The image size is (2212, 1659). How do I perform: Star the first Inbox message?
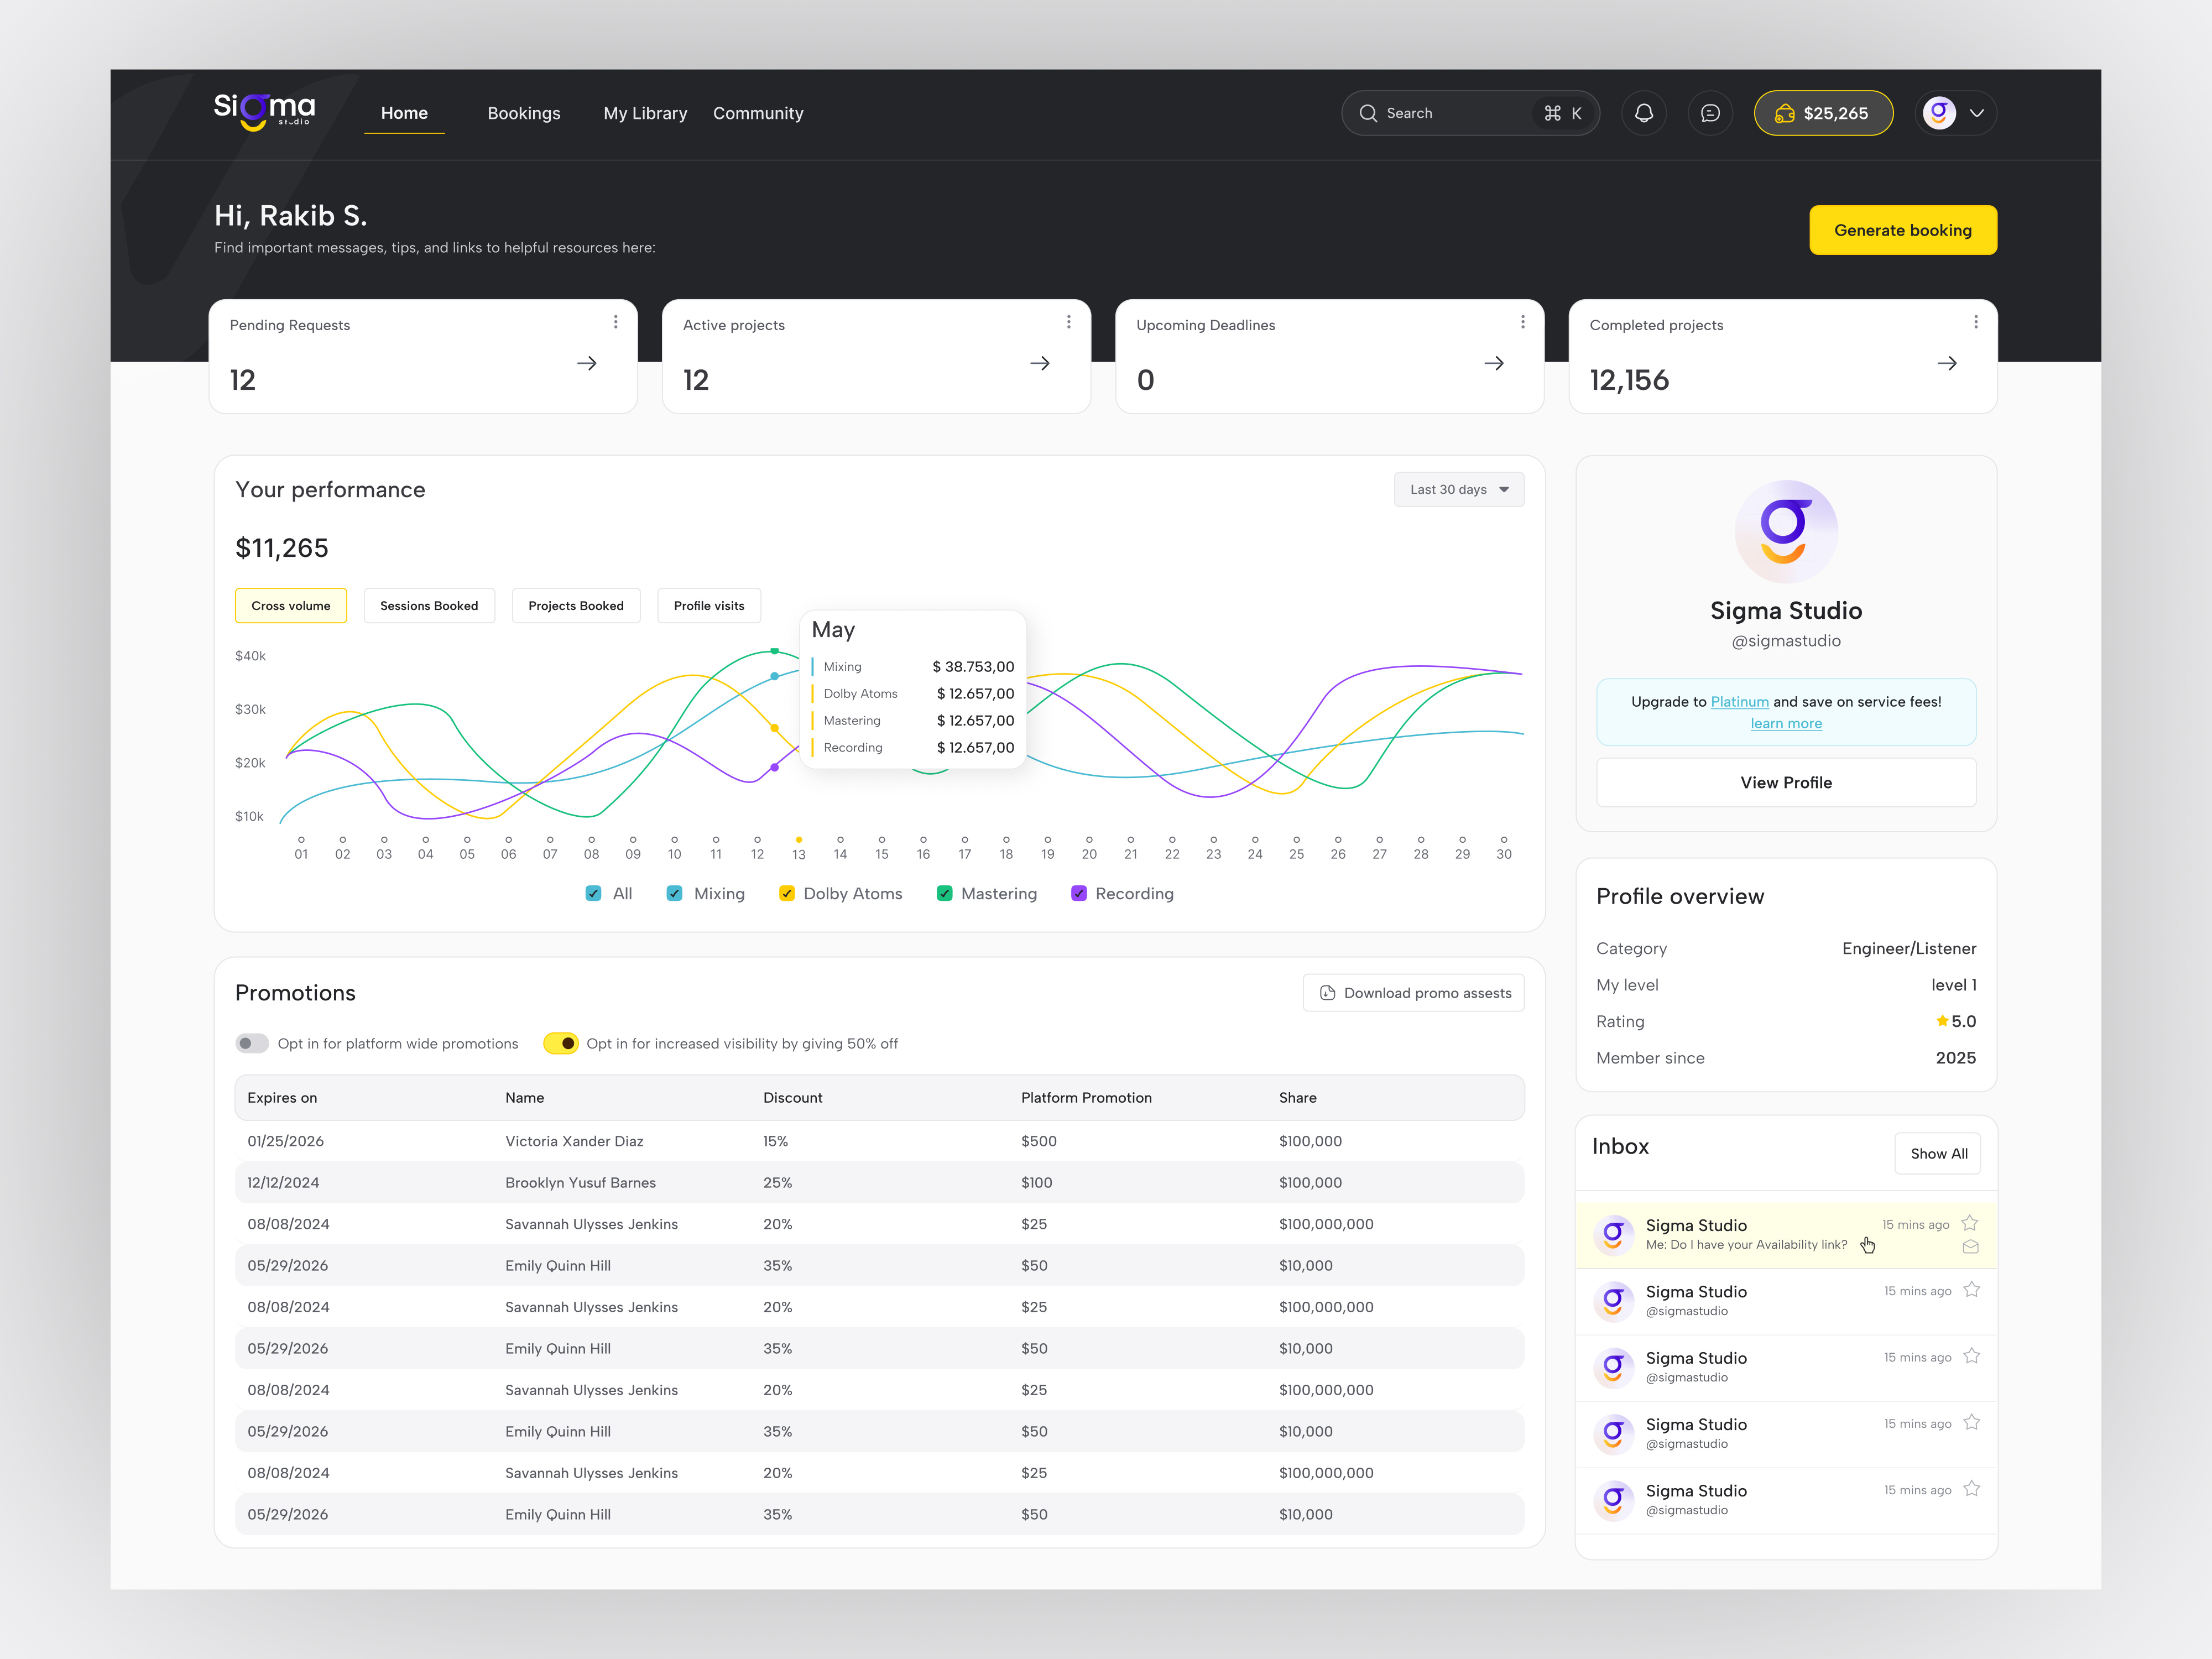(1969, 1223)
